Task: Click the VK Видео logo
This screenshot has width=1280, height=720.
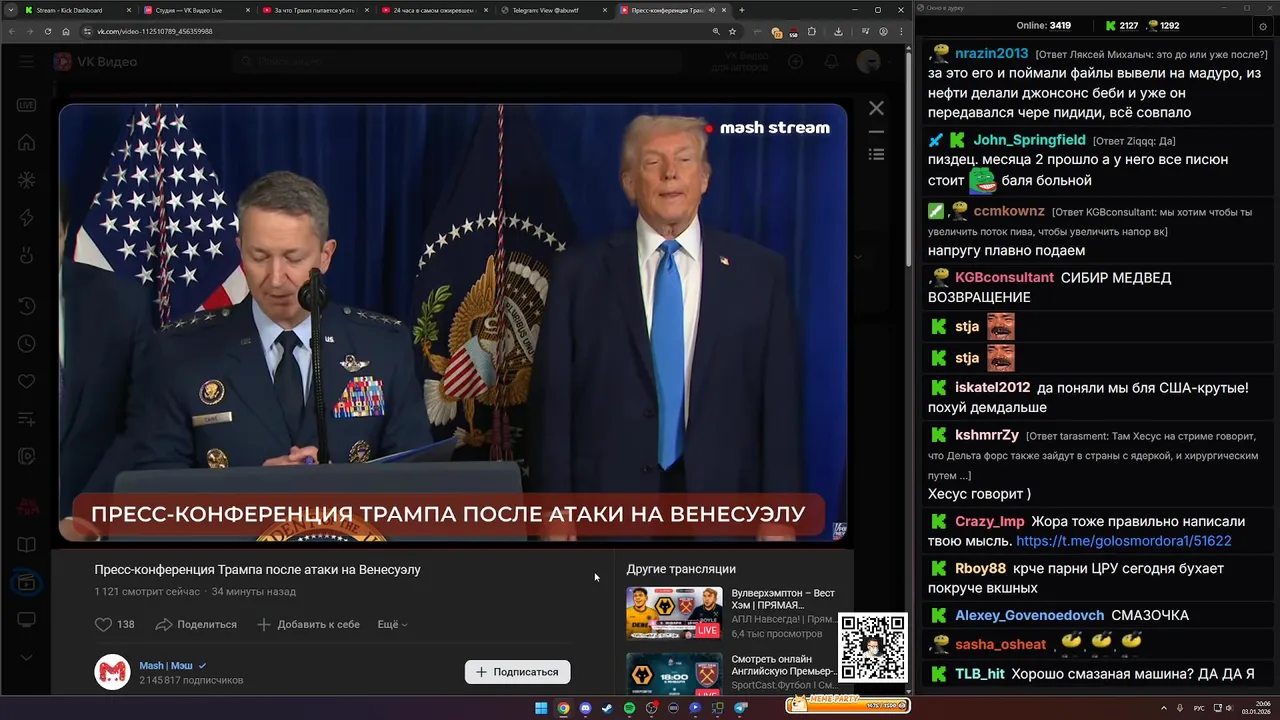Action: (x=96, y=62)
